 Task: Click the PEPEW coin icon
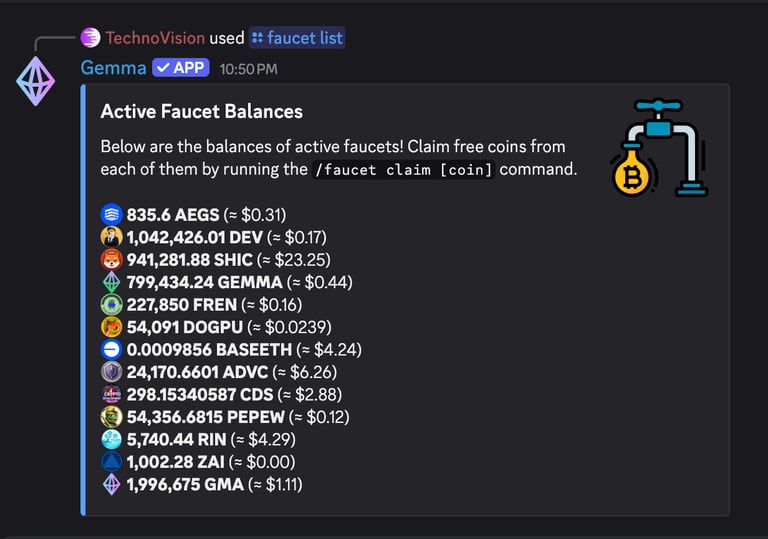111,417
